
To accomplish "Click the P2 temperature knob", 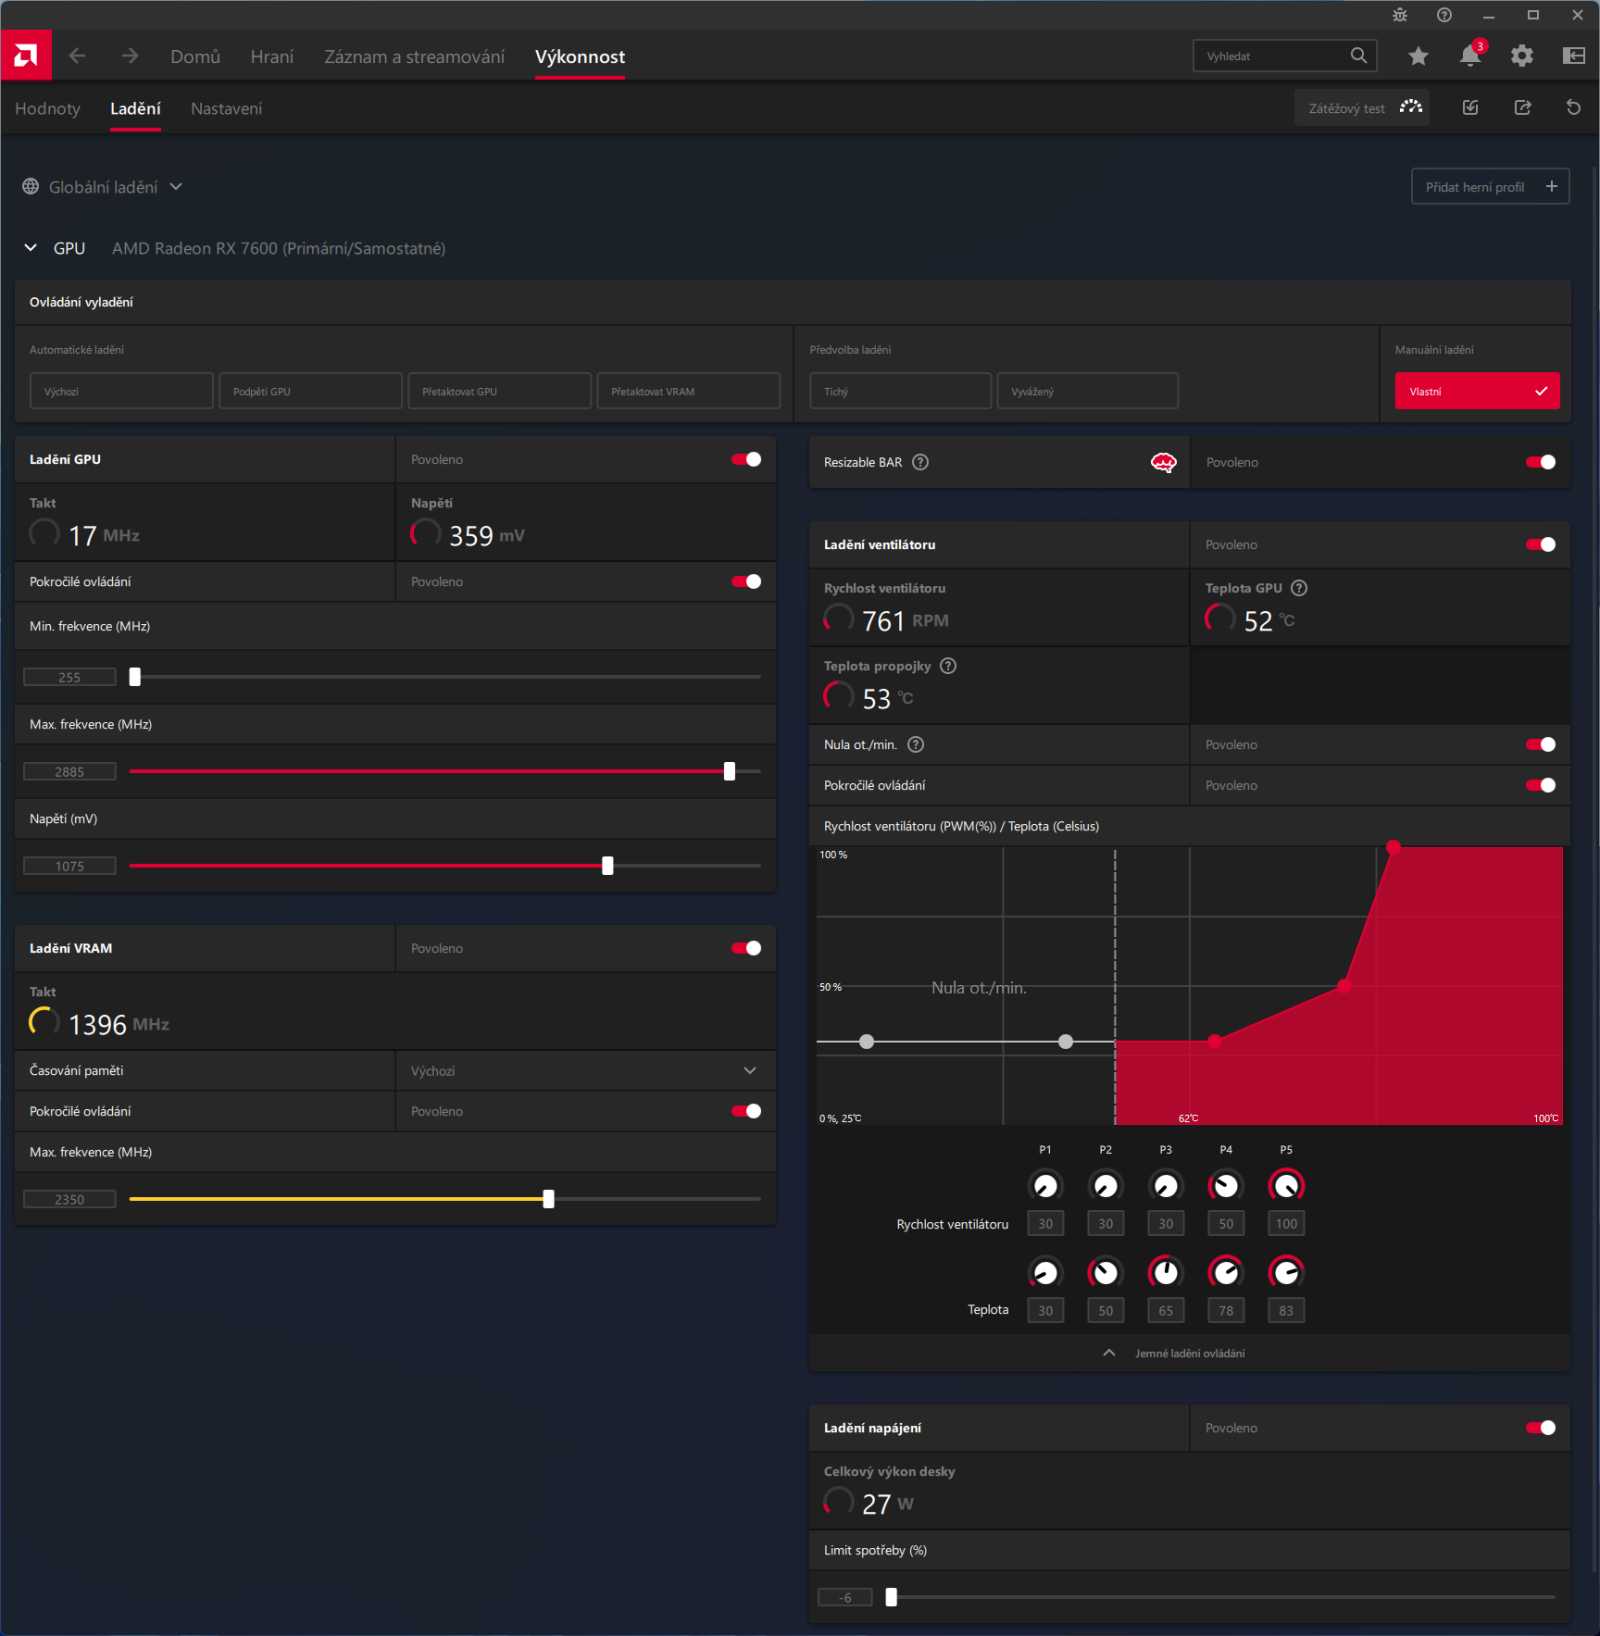I will point(1105,1272).
